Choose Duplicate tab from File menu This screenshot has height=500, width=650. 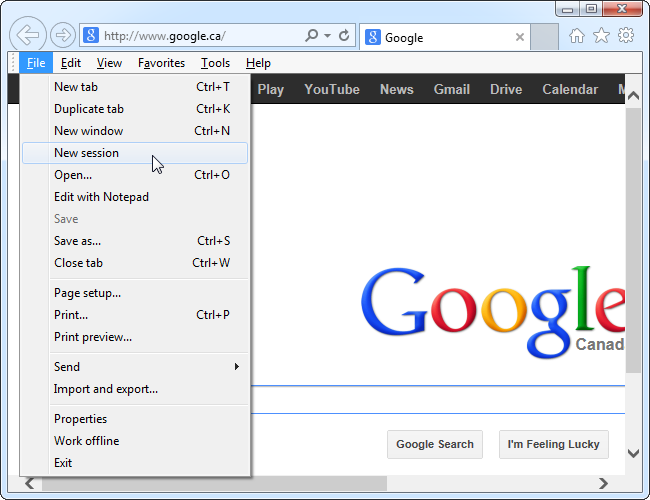click(135, 109)
